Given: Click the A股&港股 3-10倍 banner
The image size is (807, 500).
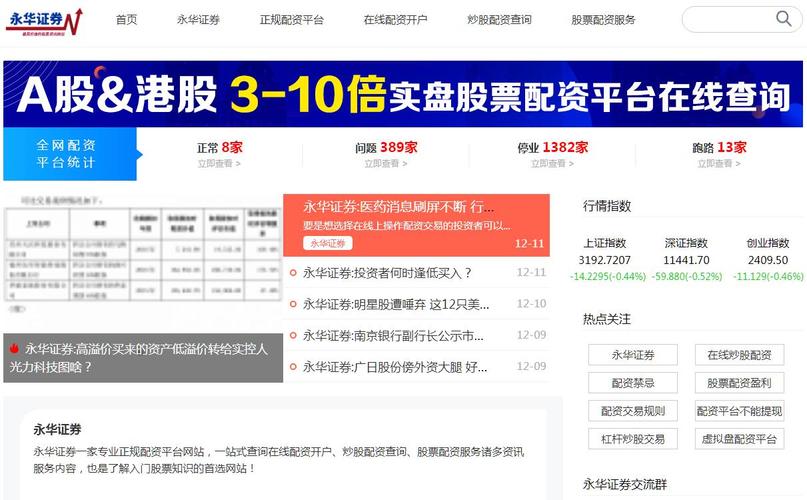Looking at the screenshot, I should coord(403,94).
